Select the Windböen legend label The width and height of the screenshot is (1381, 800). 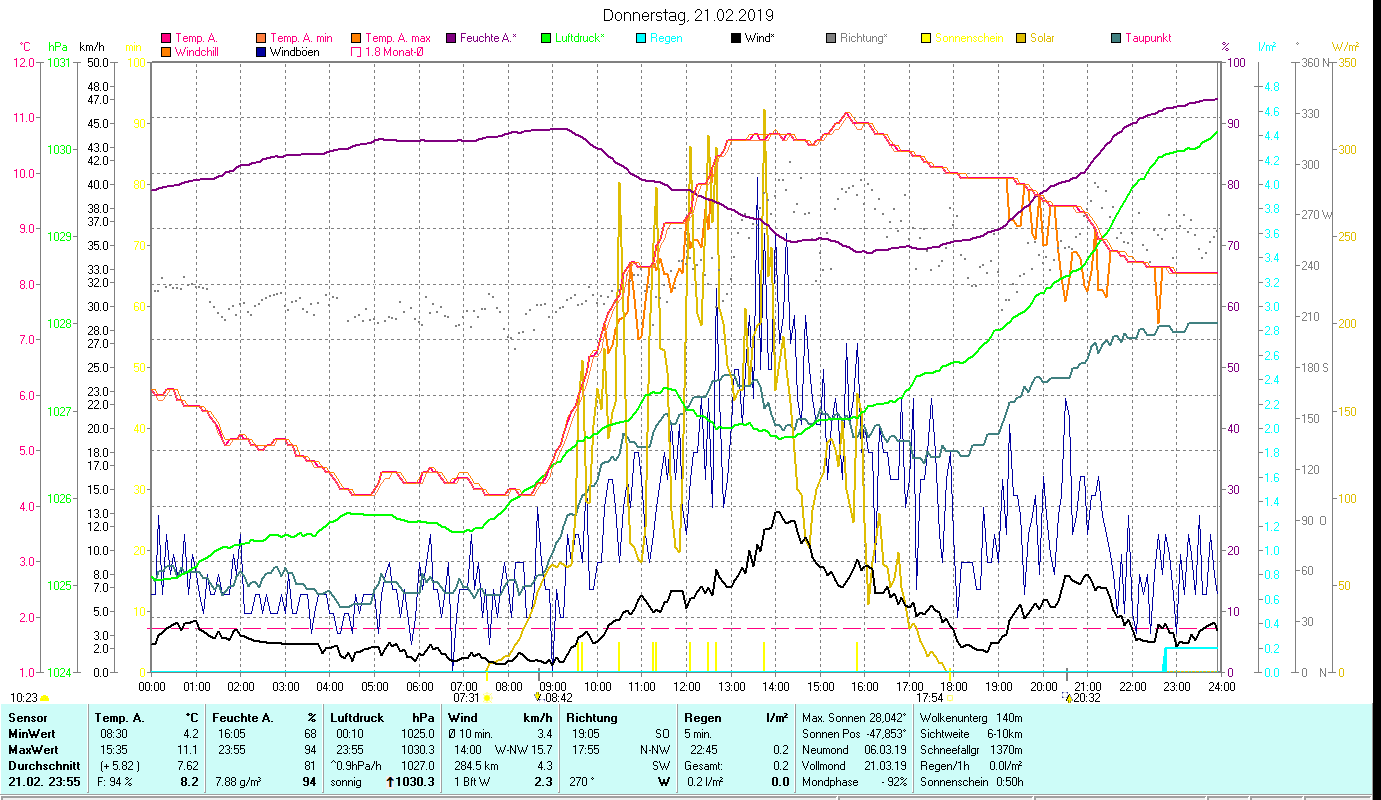coord(295,52)
